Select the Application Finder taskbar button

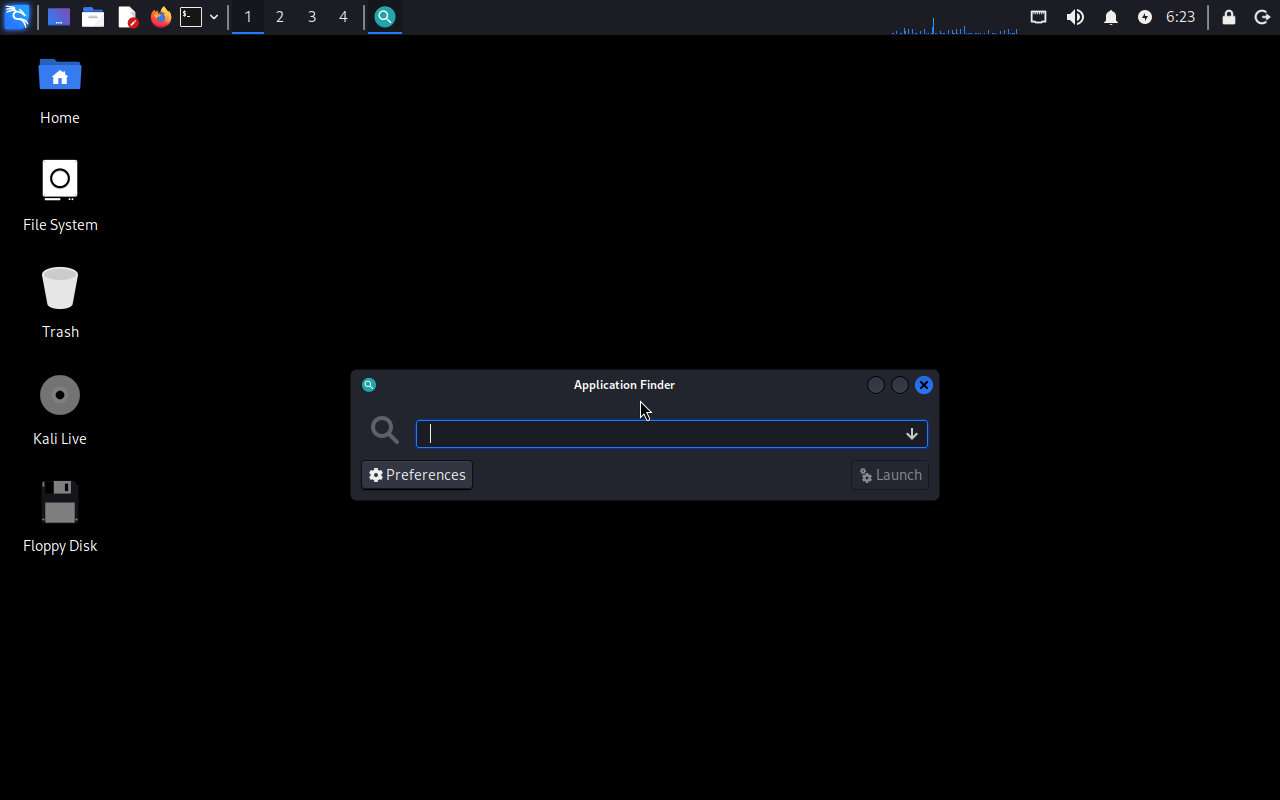[x=385, y=17]
